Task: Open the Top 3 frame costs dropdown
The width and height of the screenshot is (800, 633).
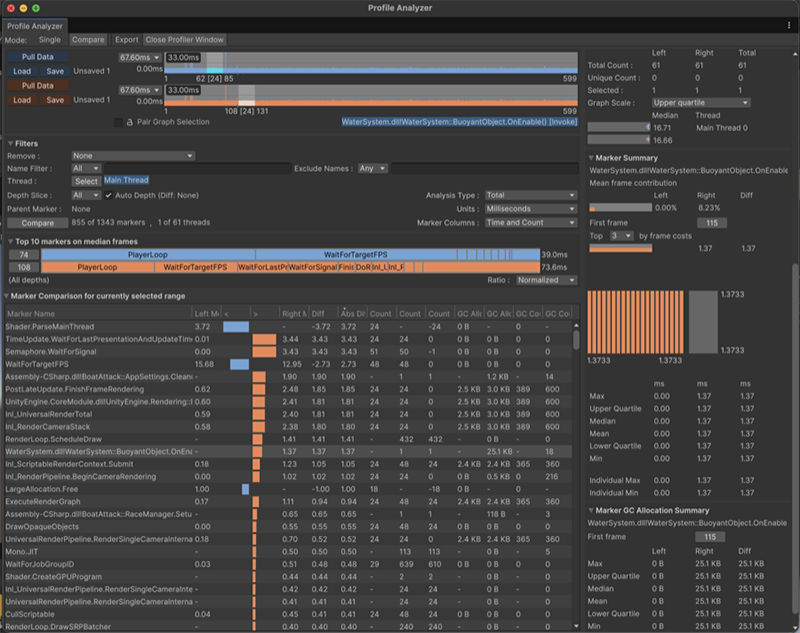Action: click(x=621, y=236)
